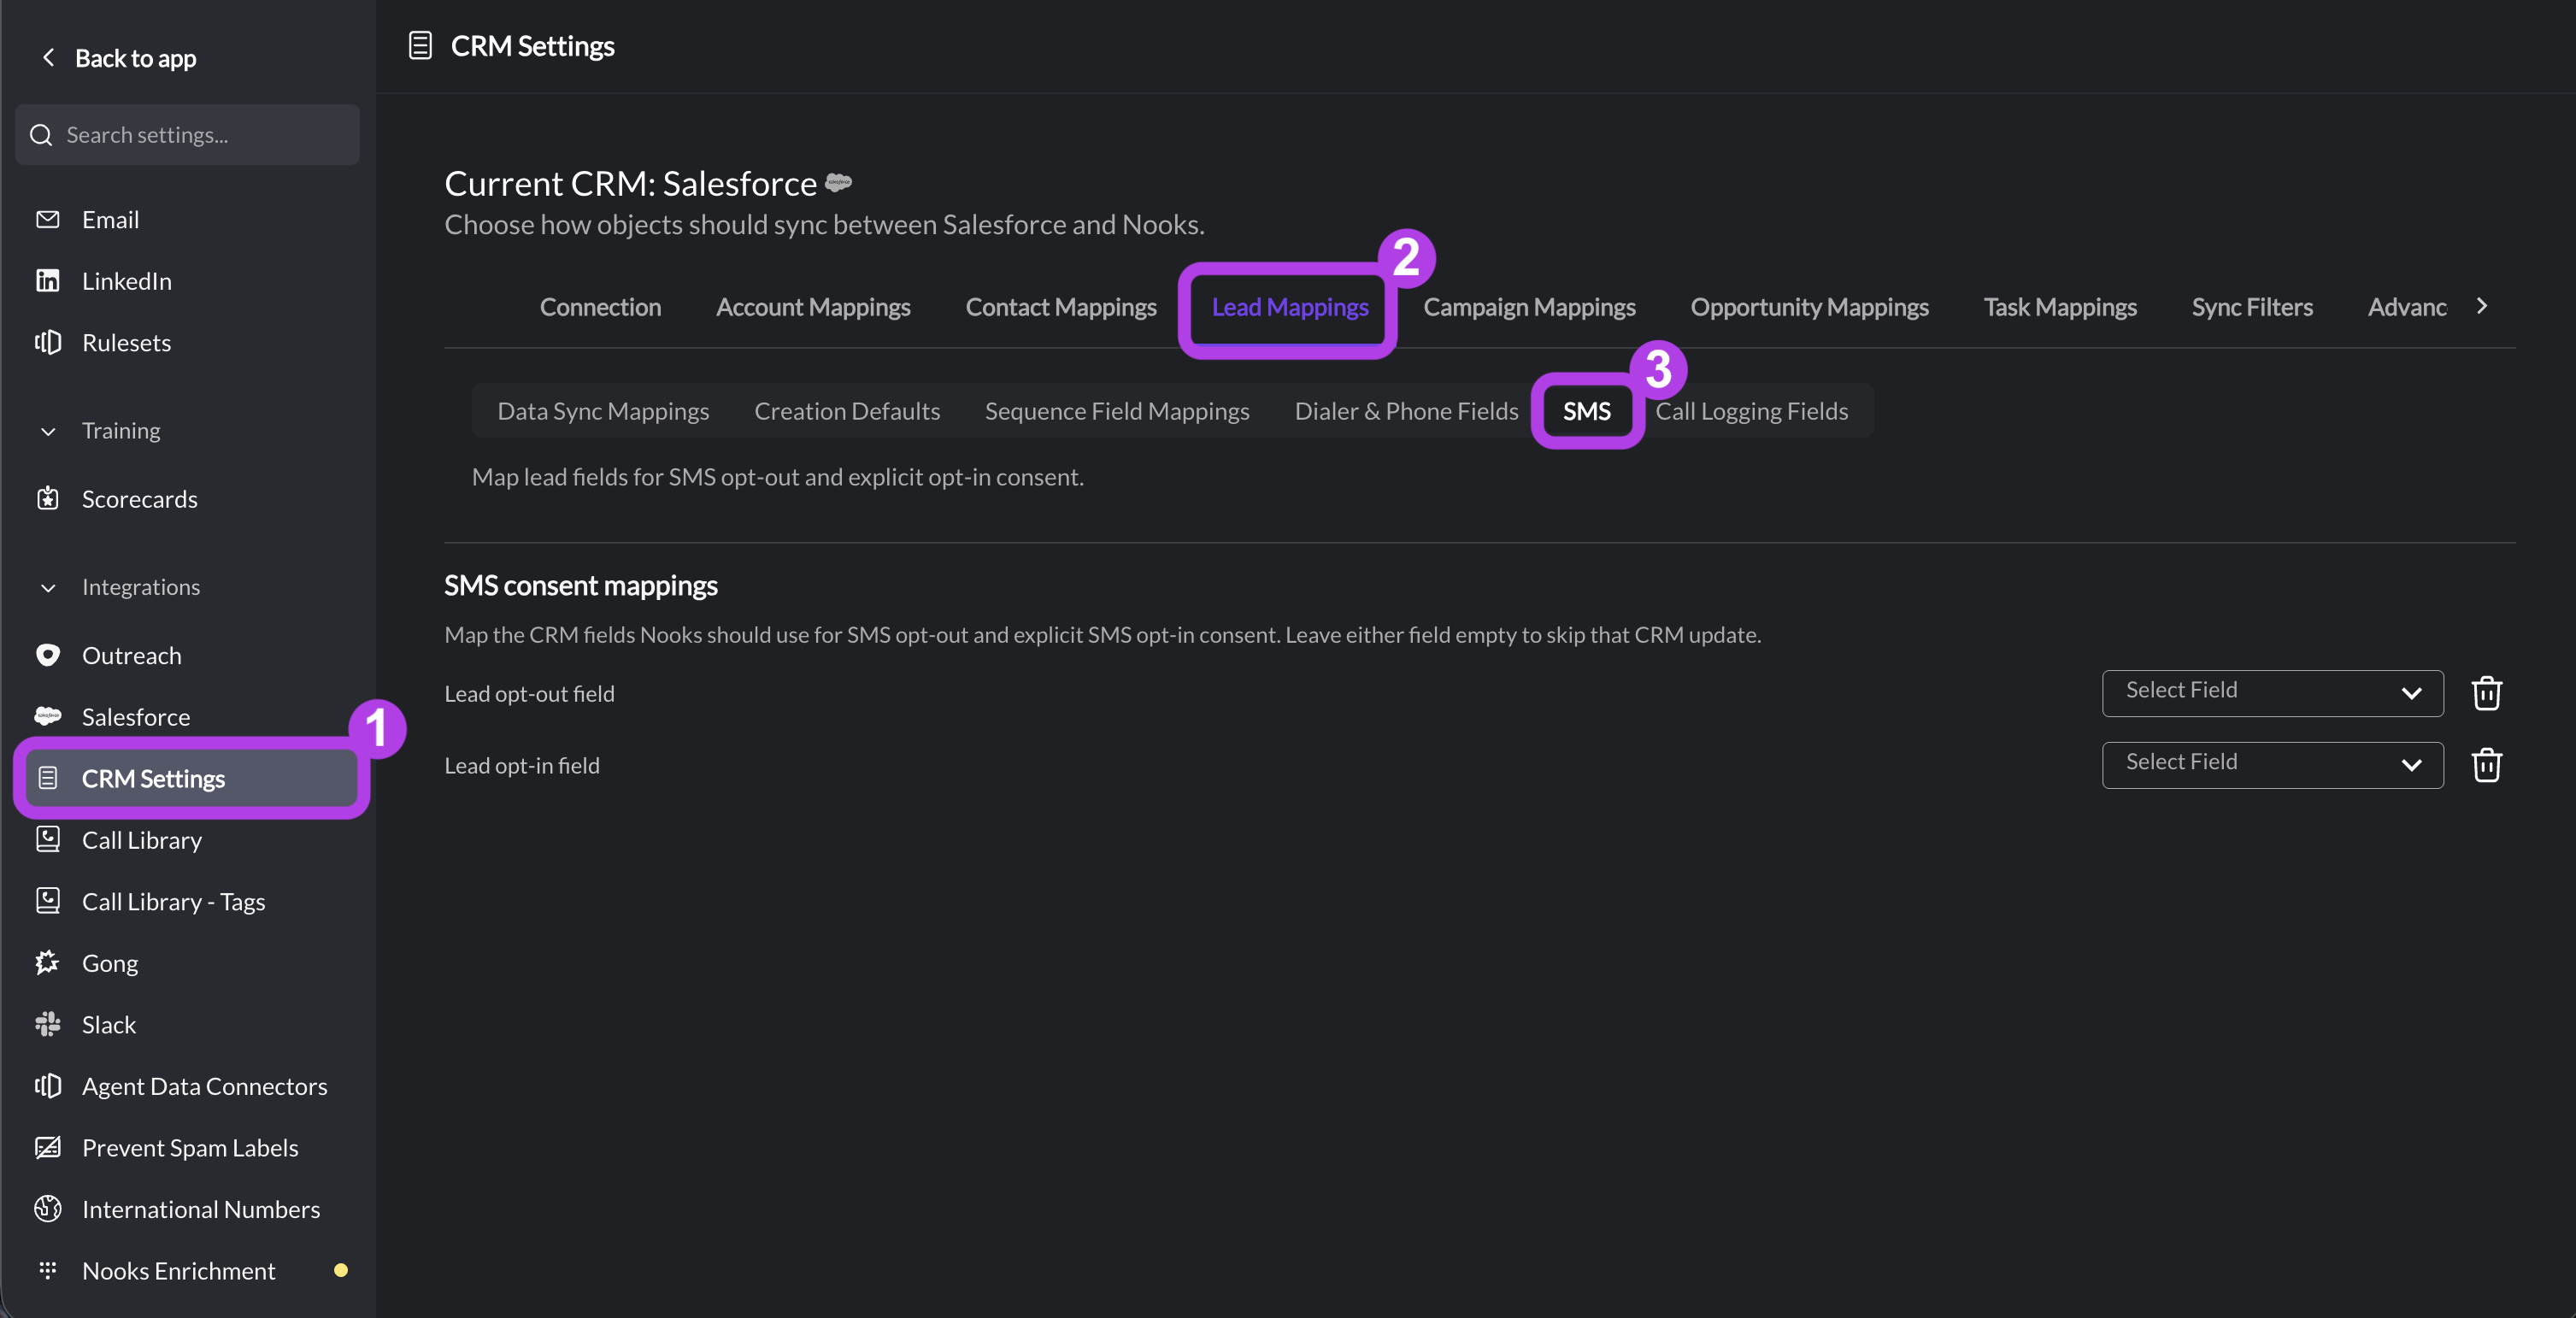Click the CRM Settings header document icon
The height and width of the screenshot is (1318, 2576).
[420, 46]
